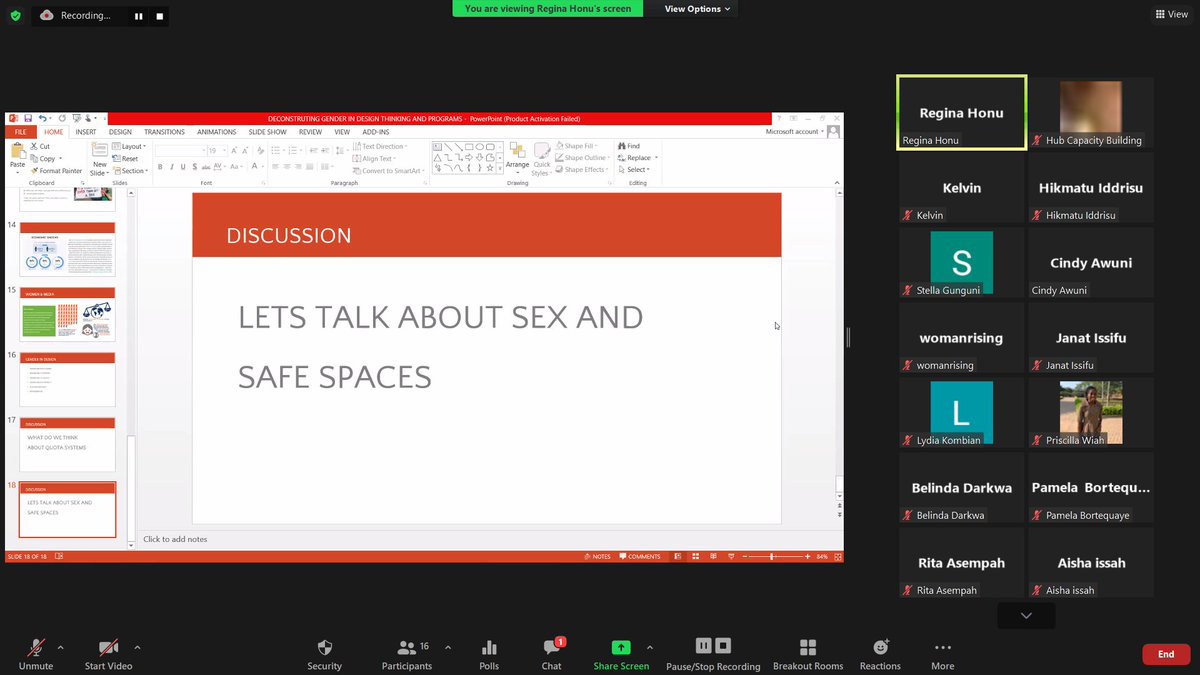
Task: Click Reset slide button
Action: [x=126, y=158]
